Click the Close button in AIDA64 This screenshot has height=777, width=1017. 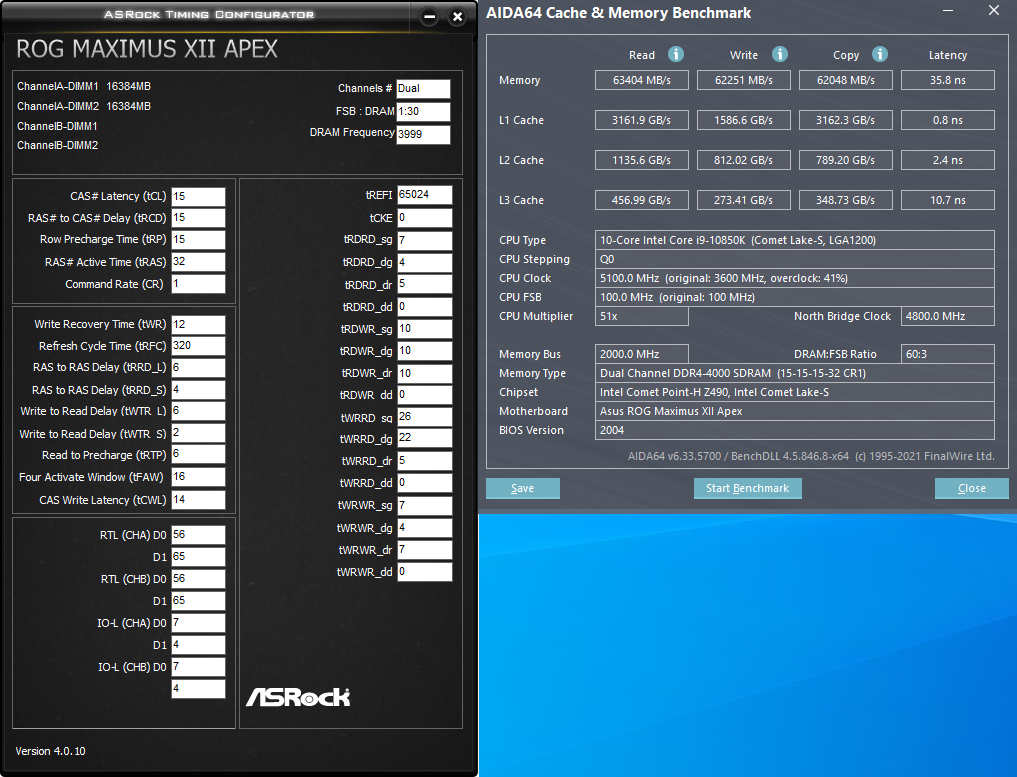coord(972,488)
